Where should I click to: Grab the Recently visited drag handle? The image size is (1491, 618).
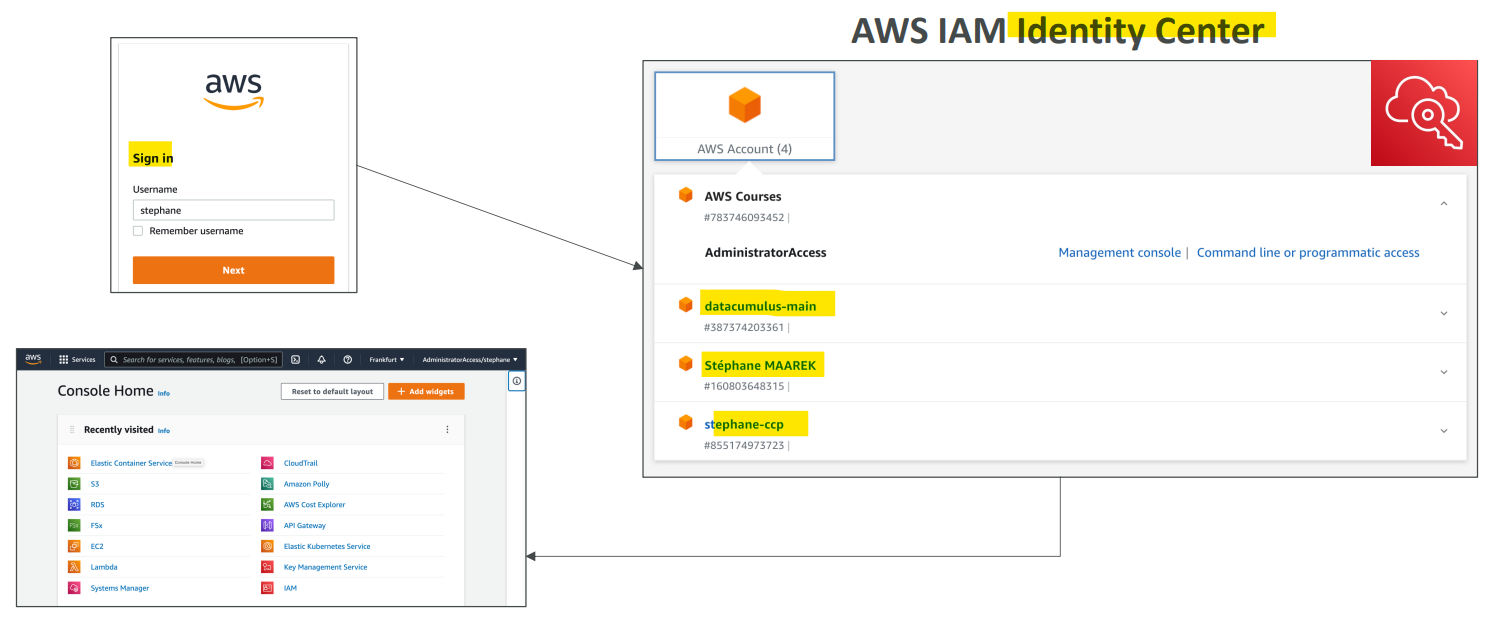pyautogui.click(x=72, y=429)
